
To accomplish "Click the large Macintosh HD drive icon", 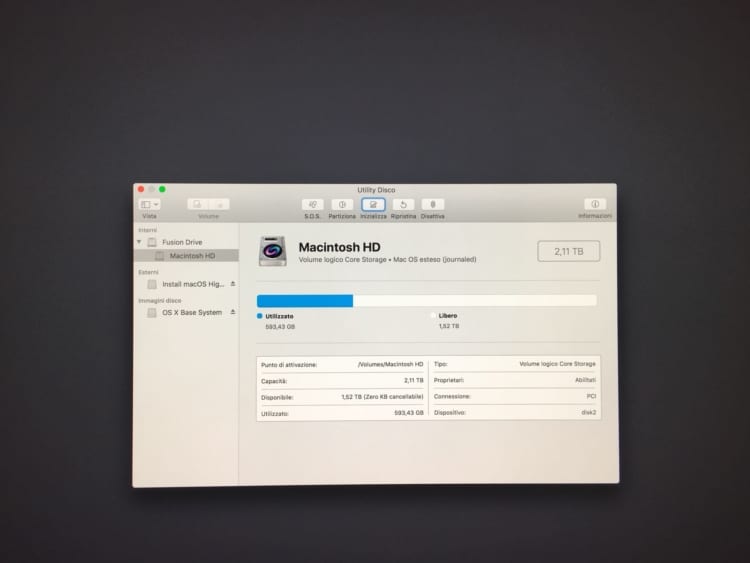I will tap(273, 251).
